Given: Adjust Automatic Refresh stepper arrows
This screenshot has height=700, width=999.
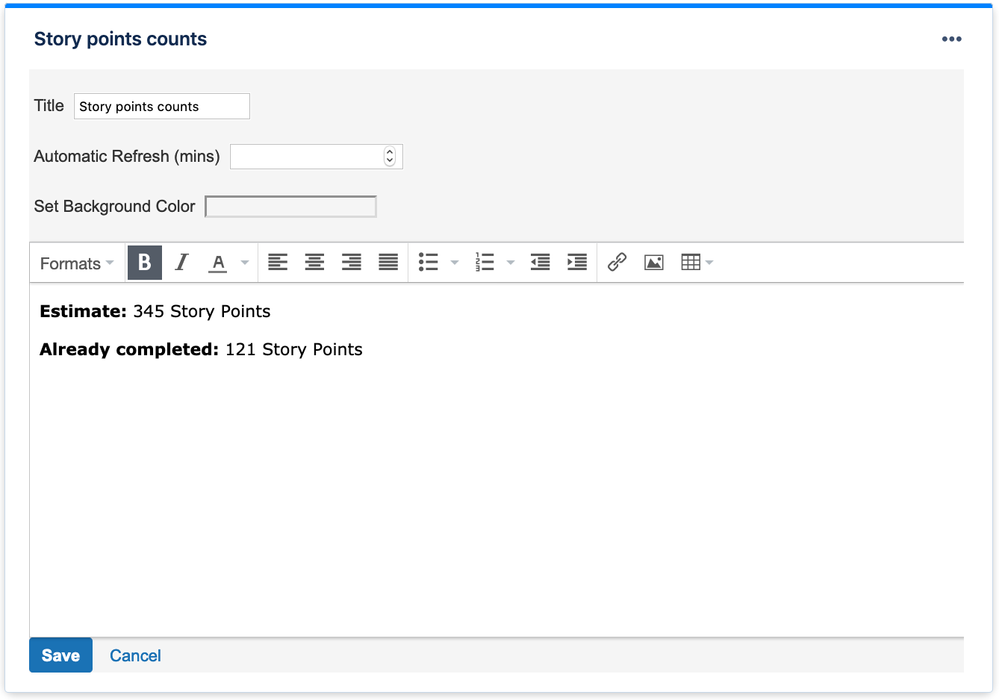Looking at the screenshot, I should coord(390,157).
